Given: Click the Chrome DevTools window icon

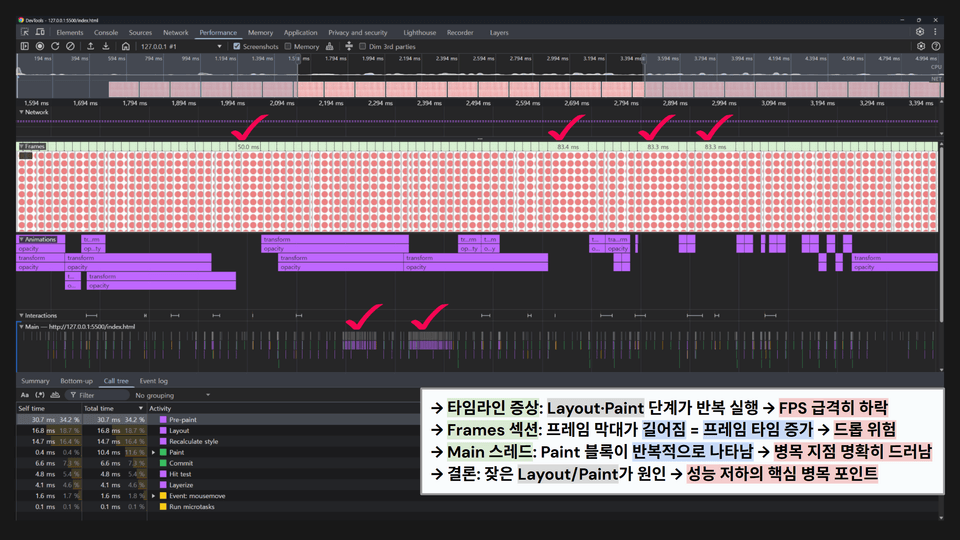Looking at the screenshot, I should pos(21,20).
